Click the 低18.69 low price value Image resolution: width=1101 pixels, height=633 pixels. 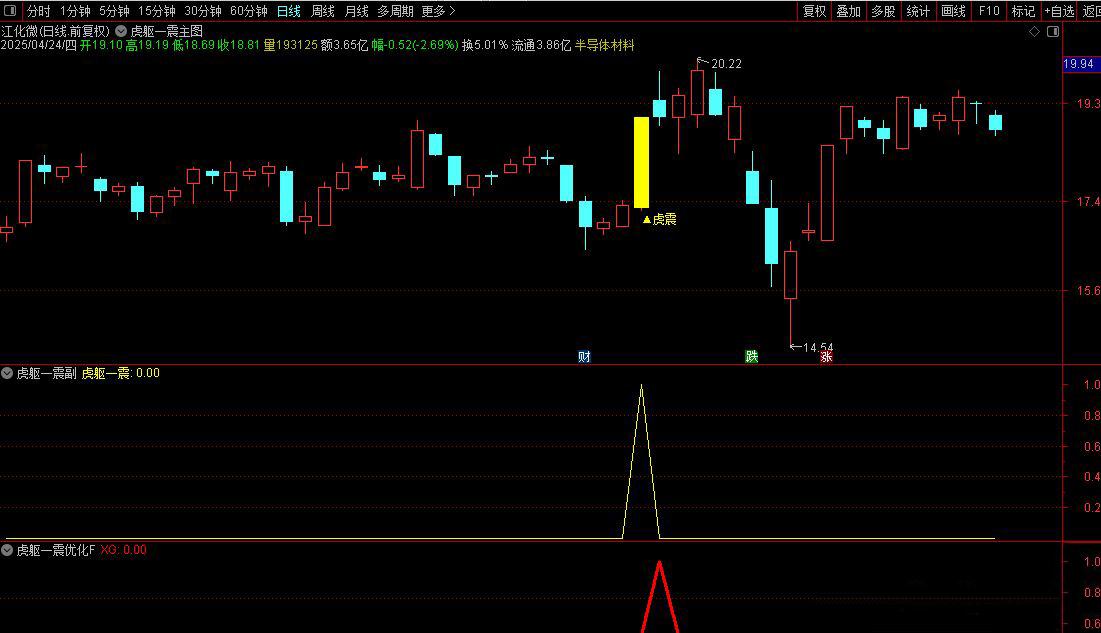193,45
